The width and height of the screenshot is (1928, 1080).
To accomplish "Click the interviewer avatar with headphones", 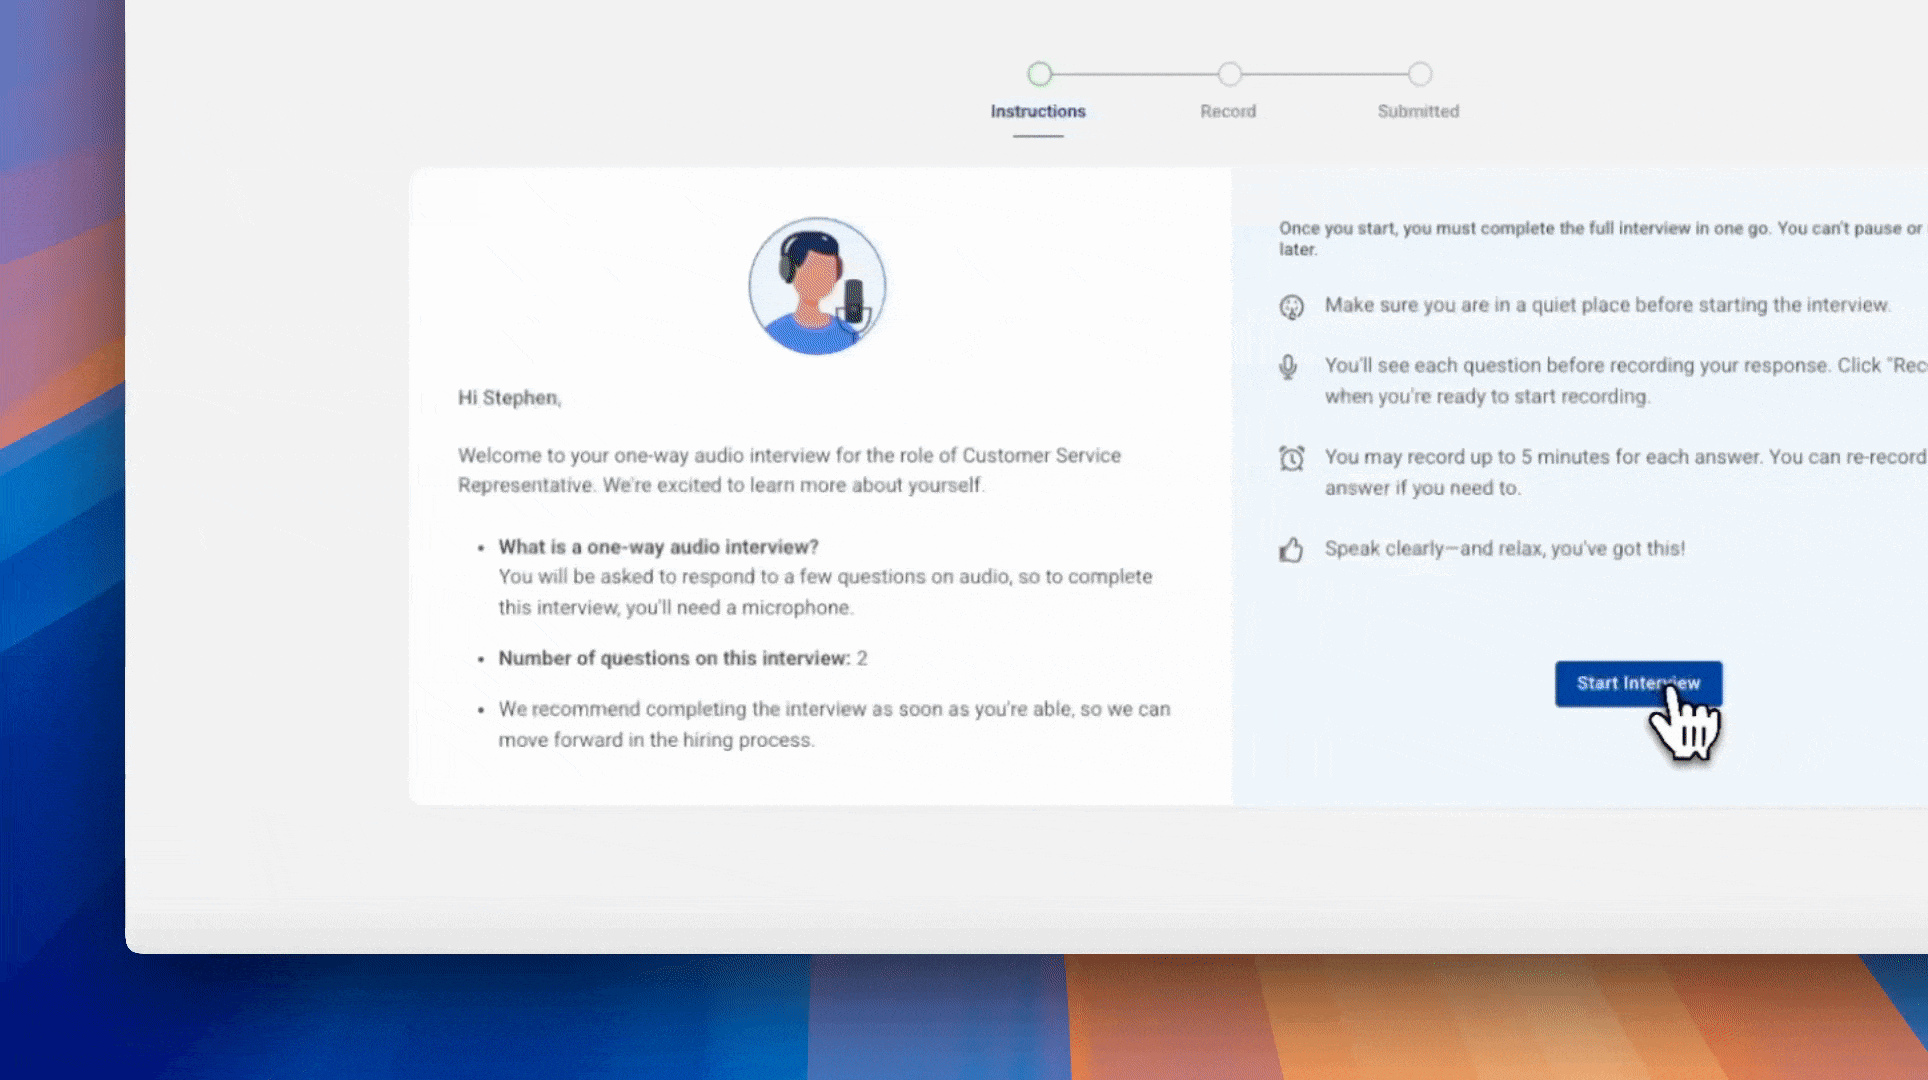I will pyautogui.click(x=817, y=286).
